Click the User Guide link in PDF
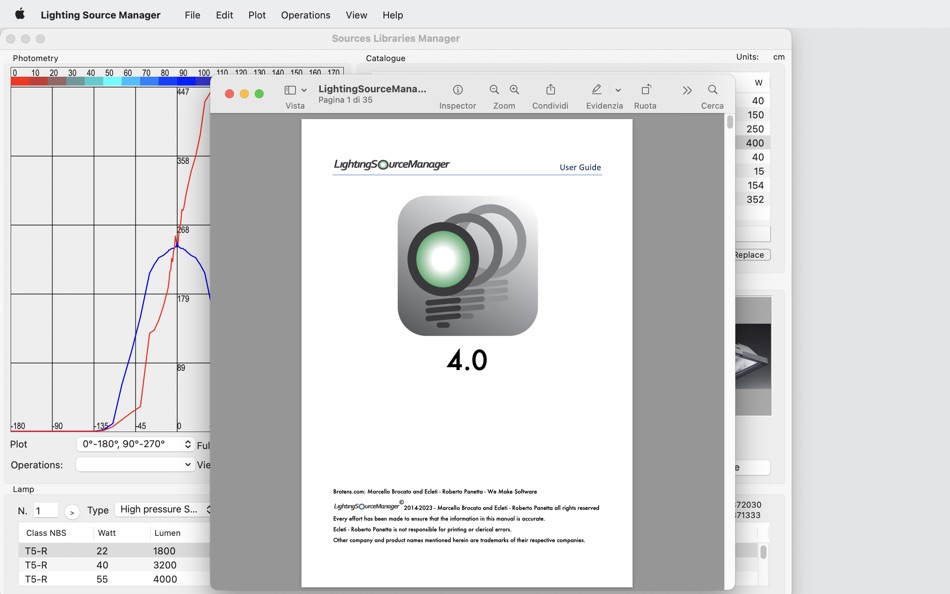Viewport: 950px width, 594px height. 580,167
